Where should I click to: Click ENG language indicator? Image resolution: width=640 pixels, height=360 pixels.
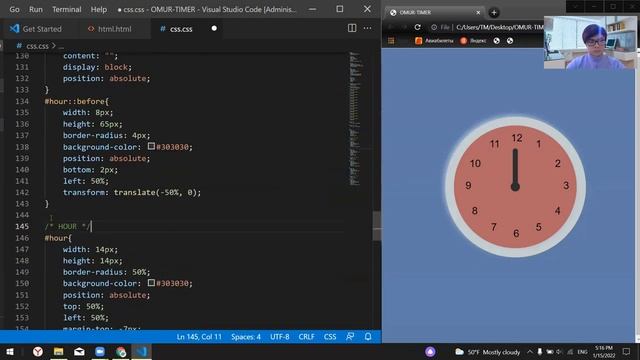coord(582,352)
